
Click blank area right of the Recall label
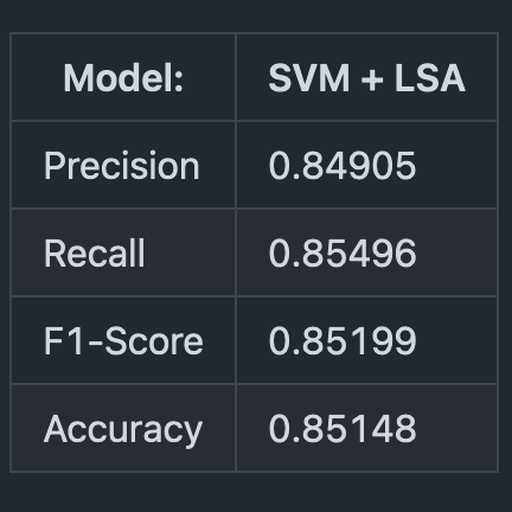click(190, 253)
